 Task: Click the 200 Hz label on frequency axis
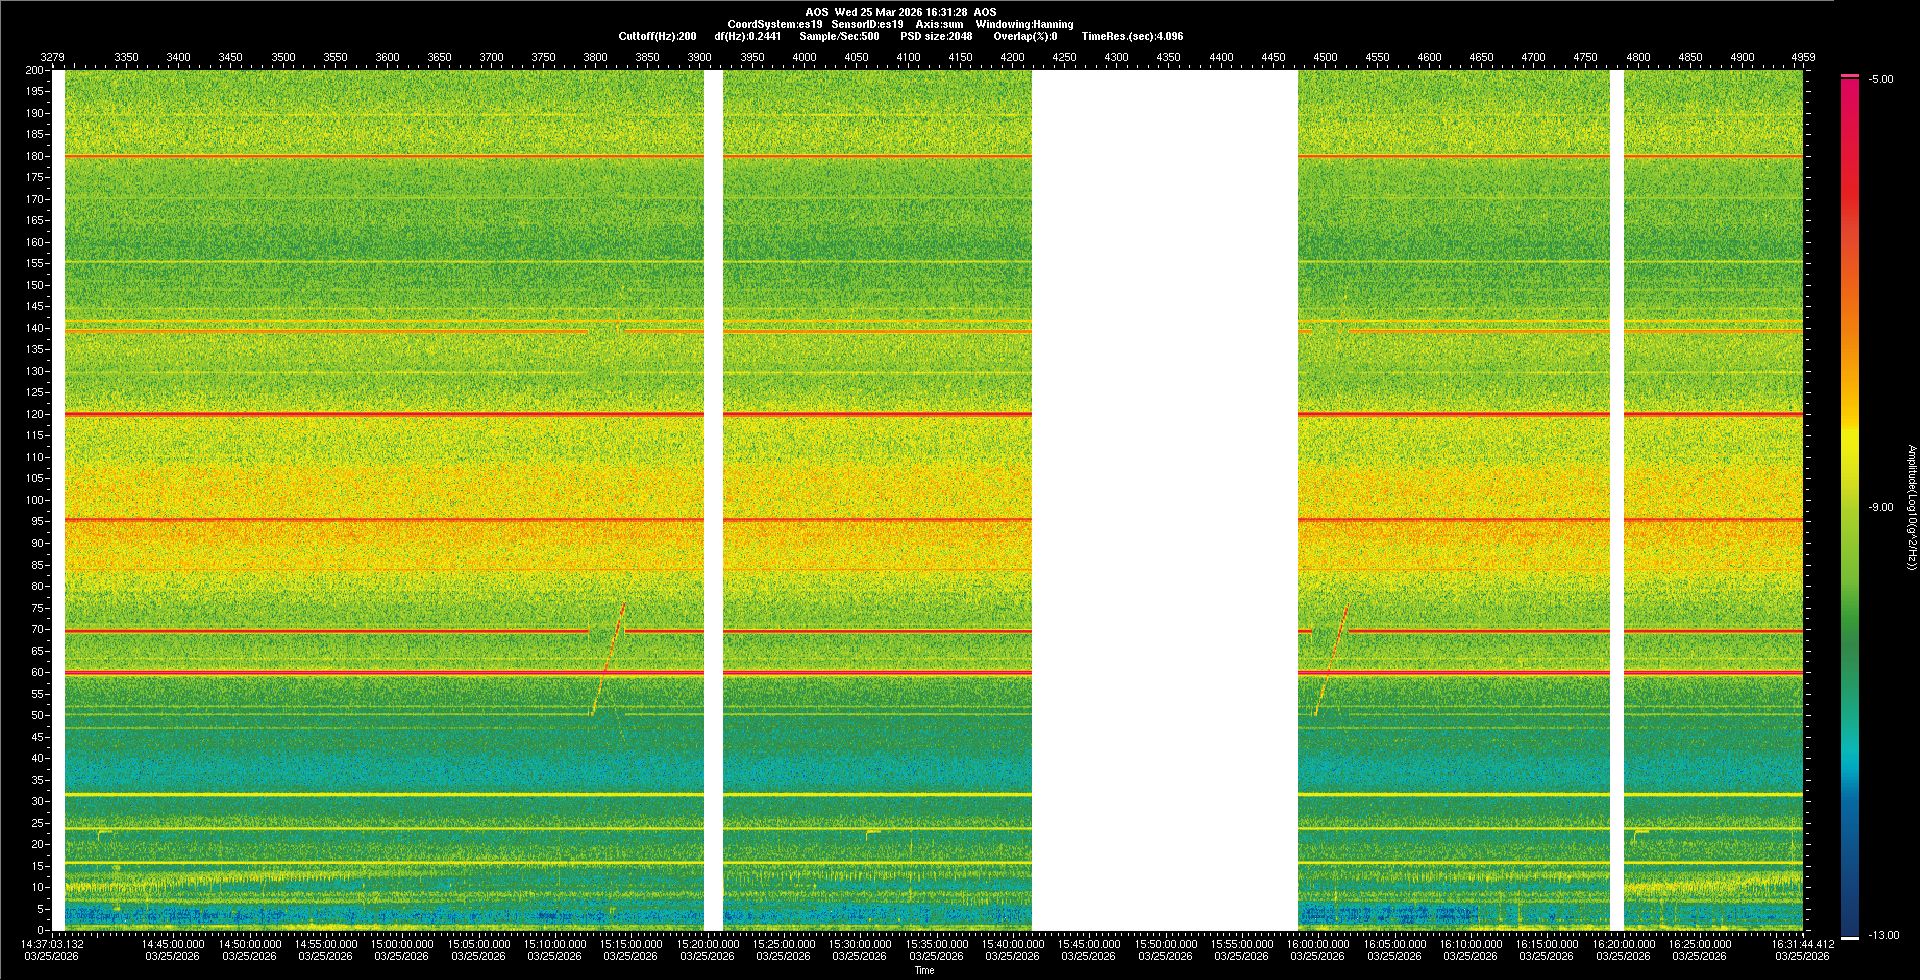tap(35, 70)
